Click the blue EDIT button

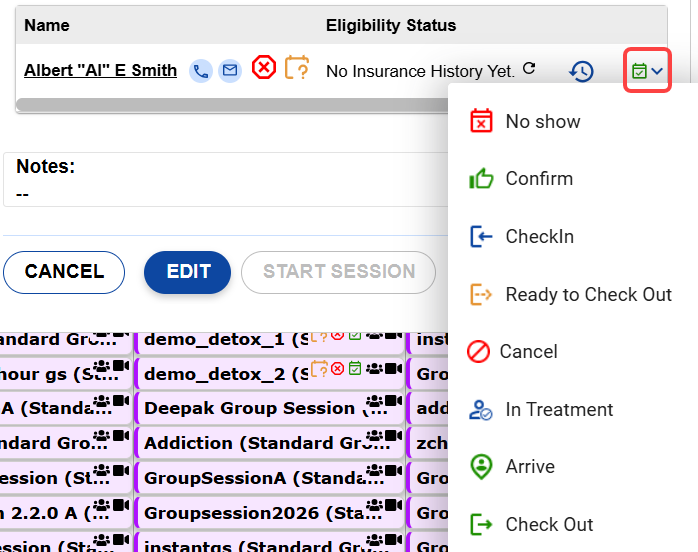click(x=188, y=272)
